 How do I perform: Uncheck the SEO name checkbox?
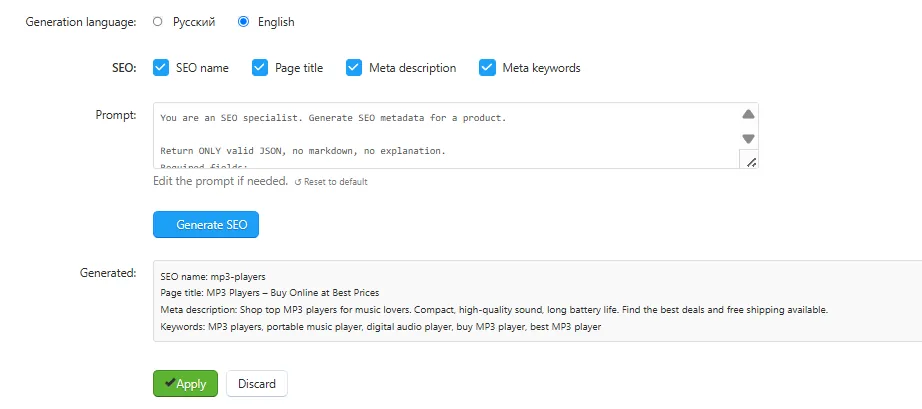161,68
